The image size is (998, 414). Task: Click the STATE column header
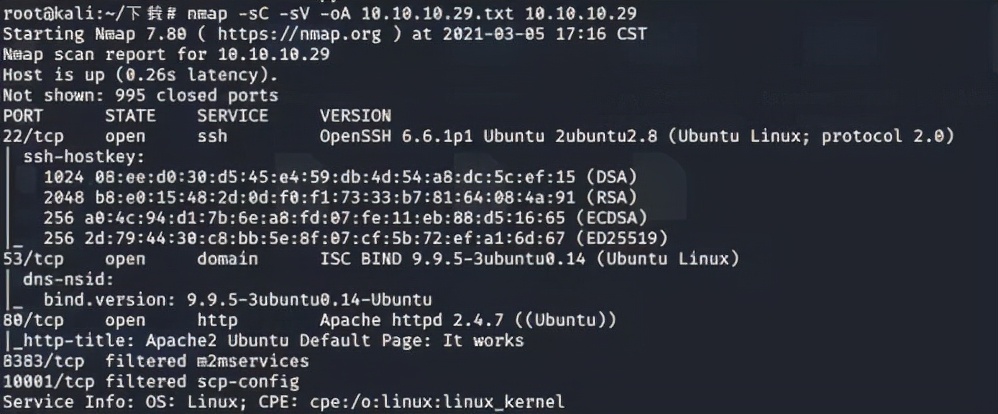coord(130,115)
